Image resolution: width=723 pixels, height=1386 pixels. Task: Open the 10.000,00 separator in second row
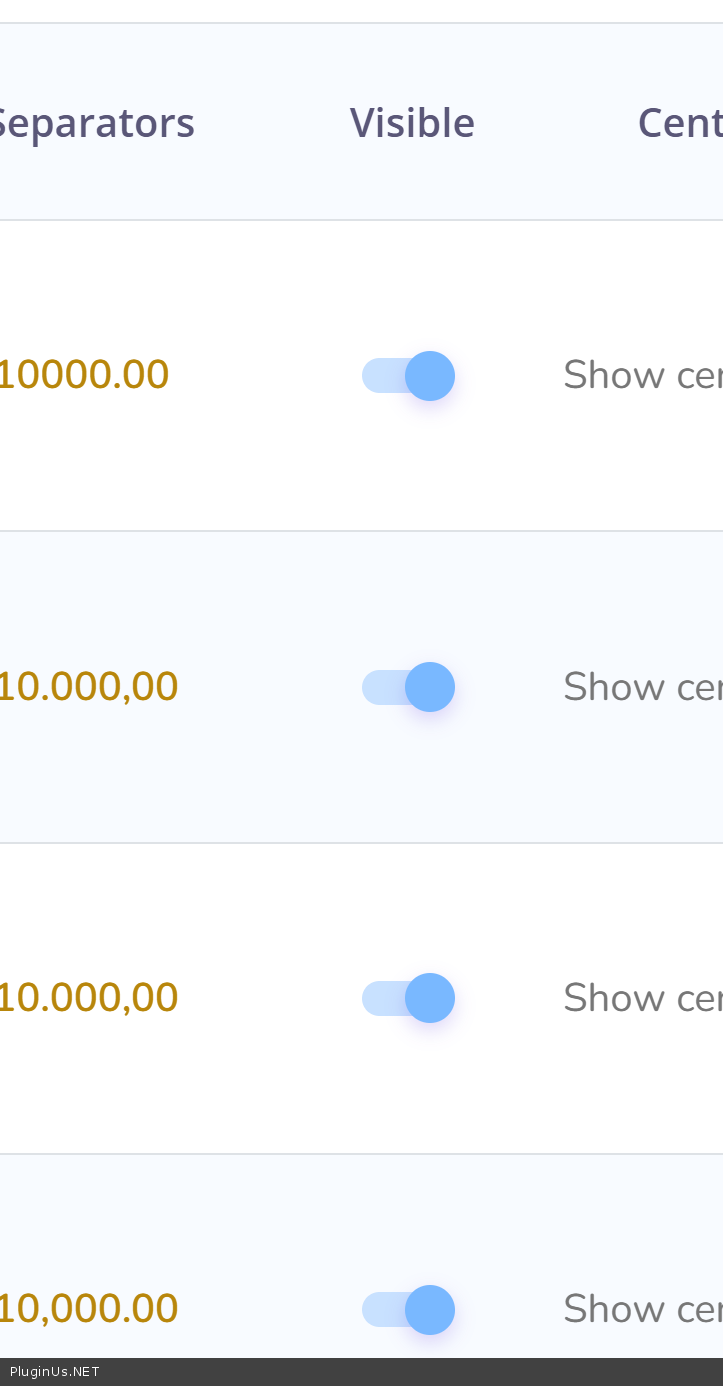pos(88,687)
